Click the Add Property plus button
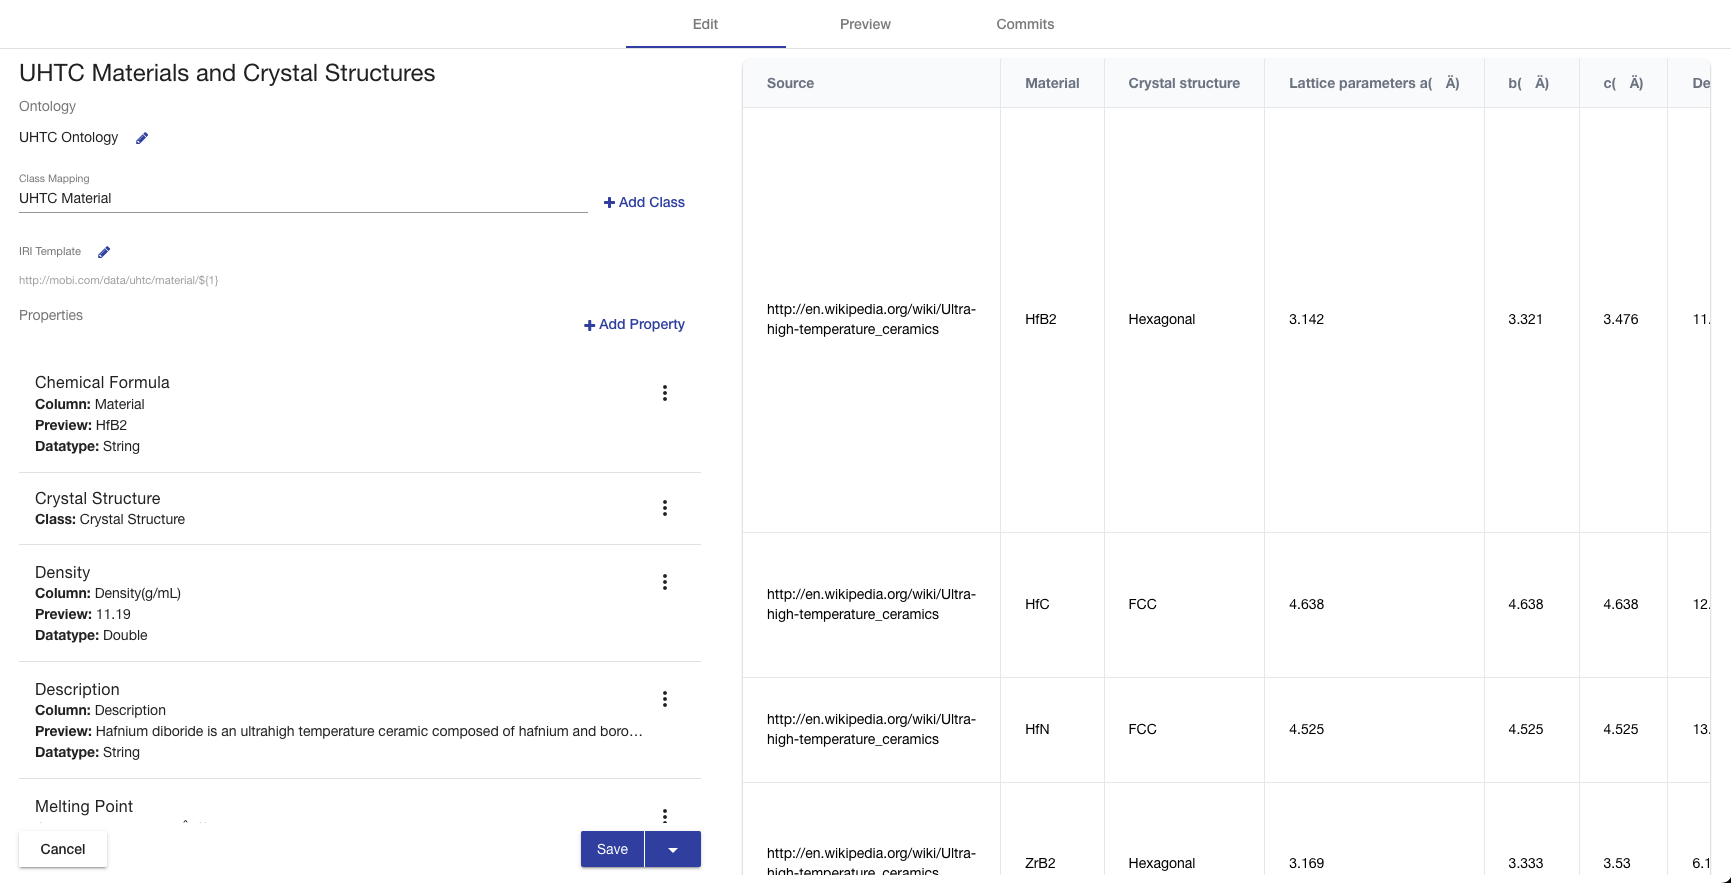Image resolution: width=1731 pixels, height=883 pixels. [634, 324]
